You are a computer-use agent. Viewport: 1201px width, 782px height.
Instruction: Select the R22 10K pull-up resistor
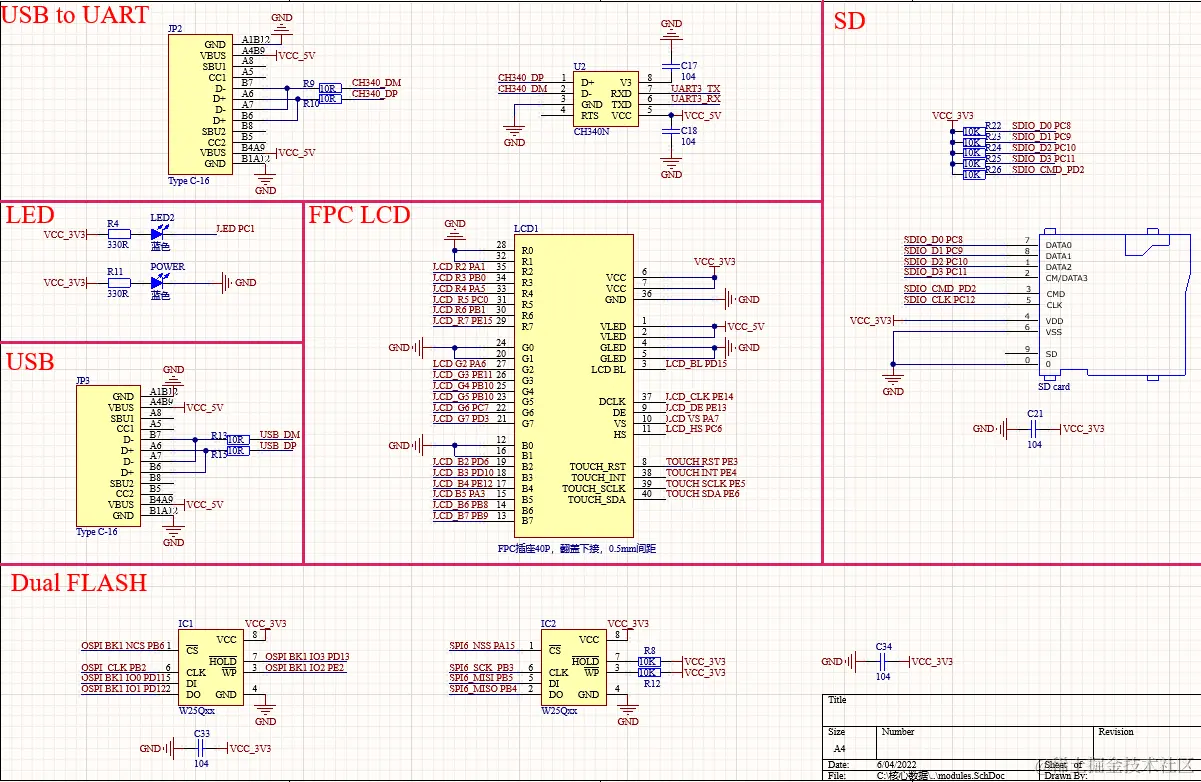(x=973, y=131)
